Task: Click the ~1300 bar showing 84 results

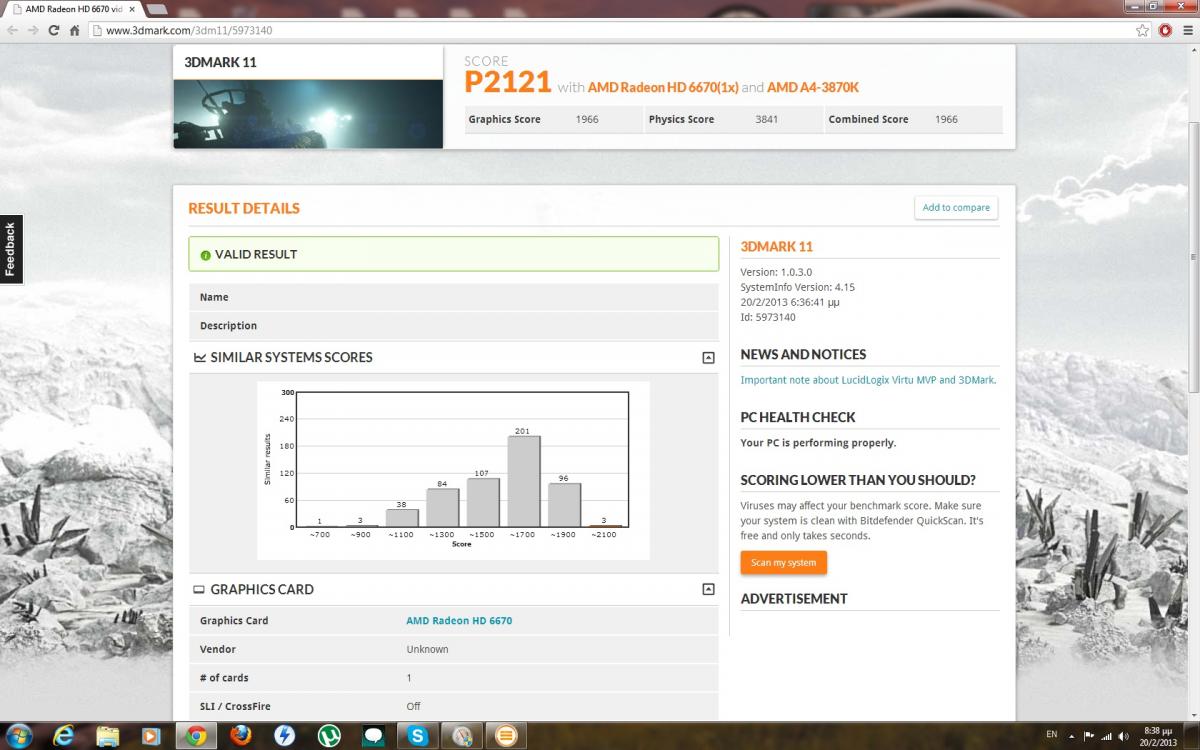Action: click(x=443, y=507)
